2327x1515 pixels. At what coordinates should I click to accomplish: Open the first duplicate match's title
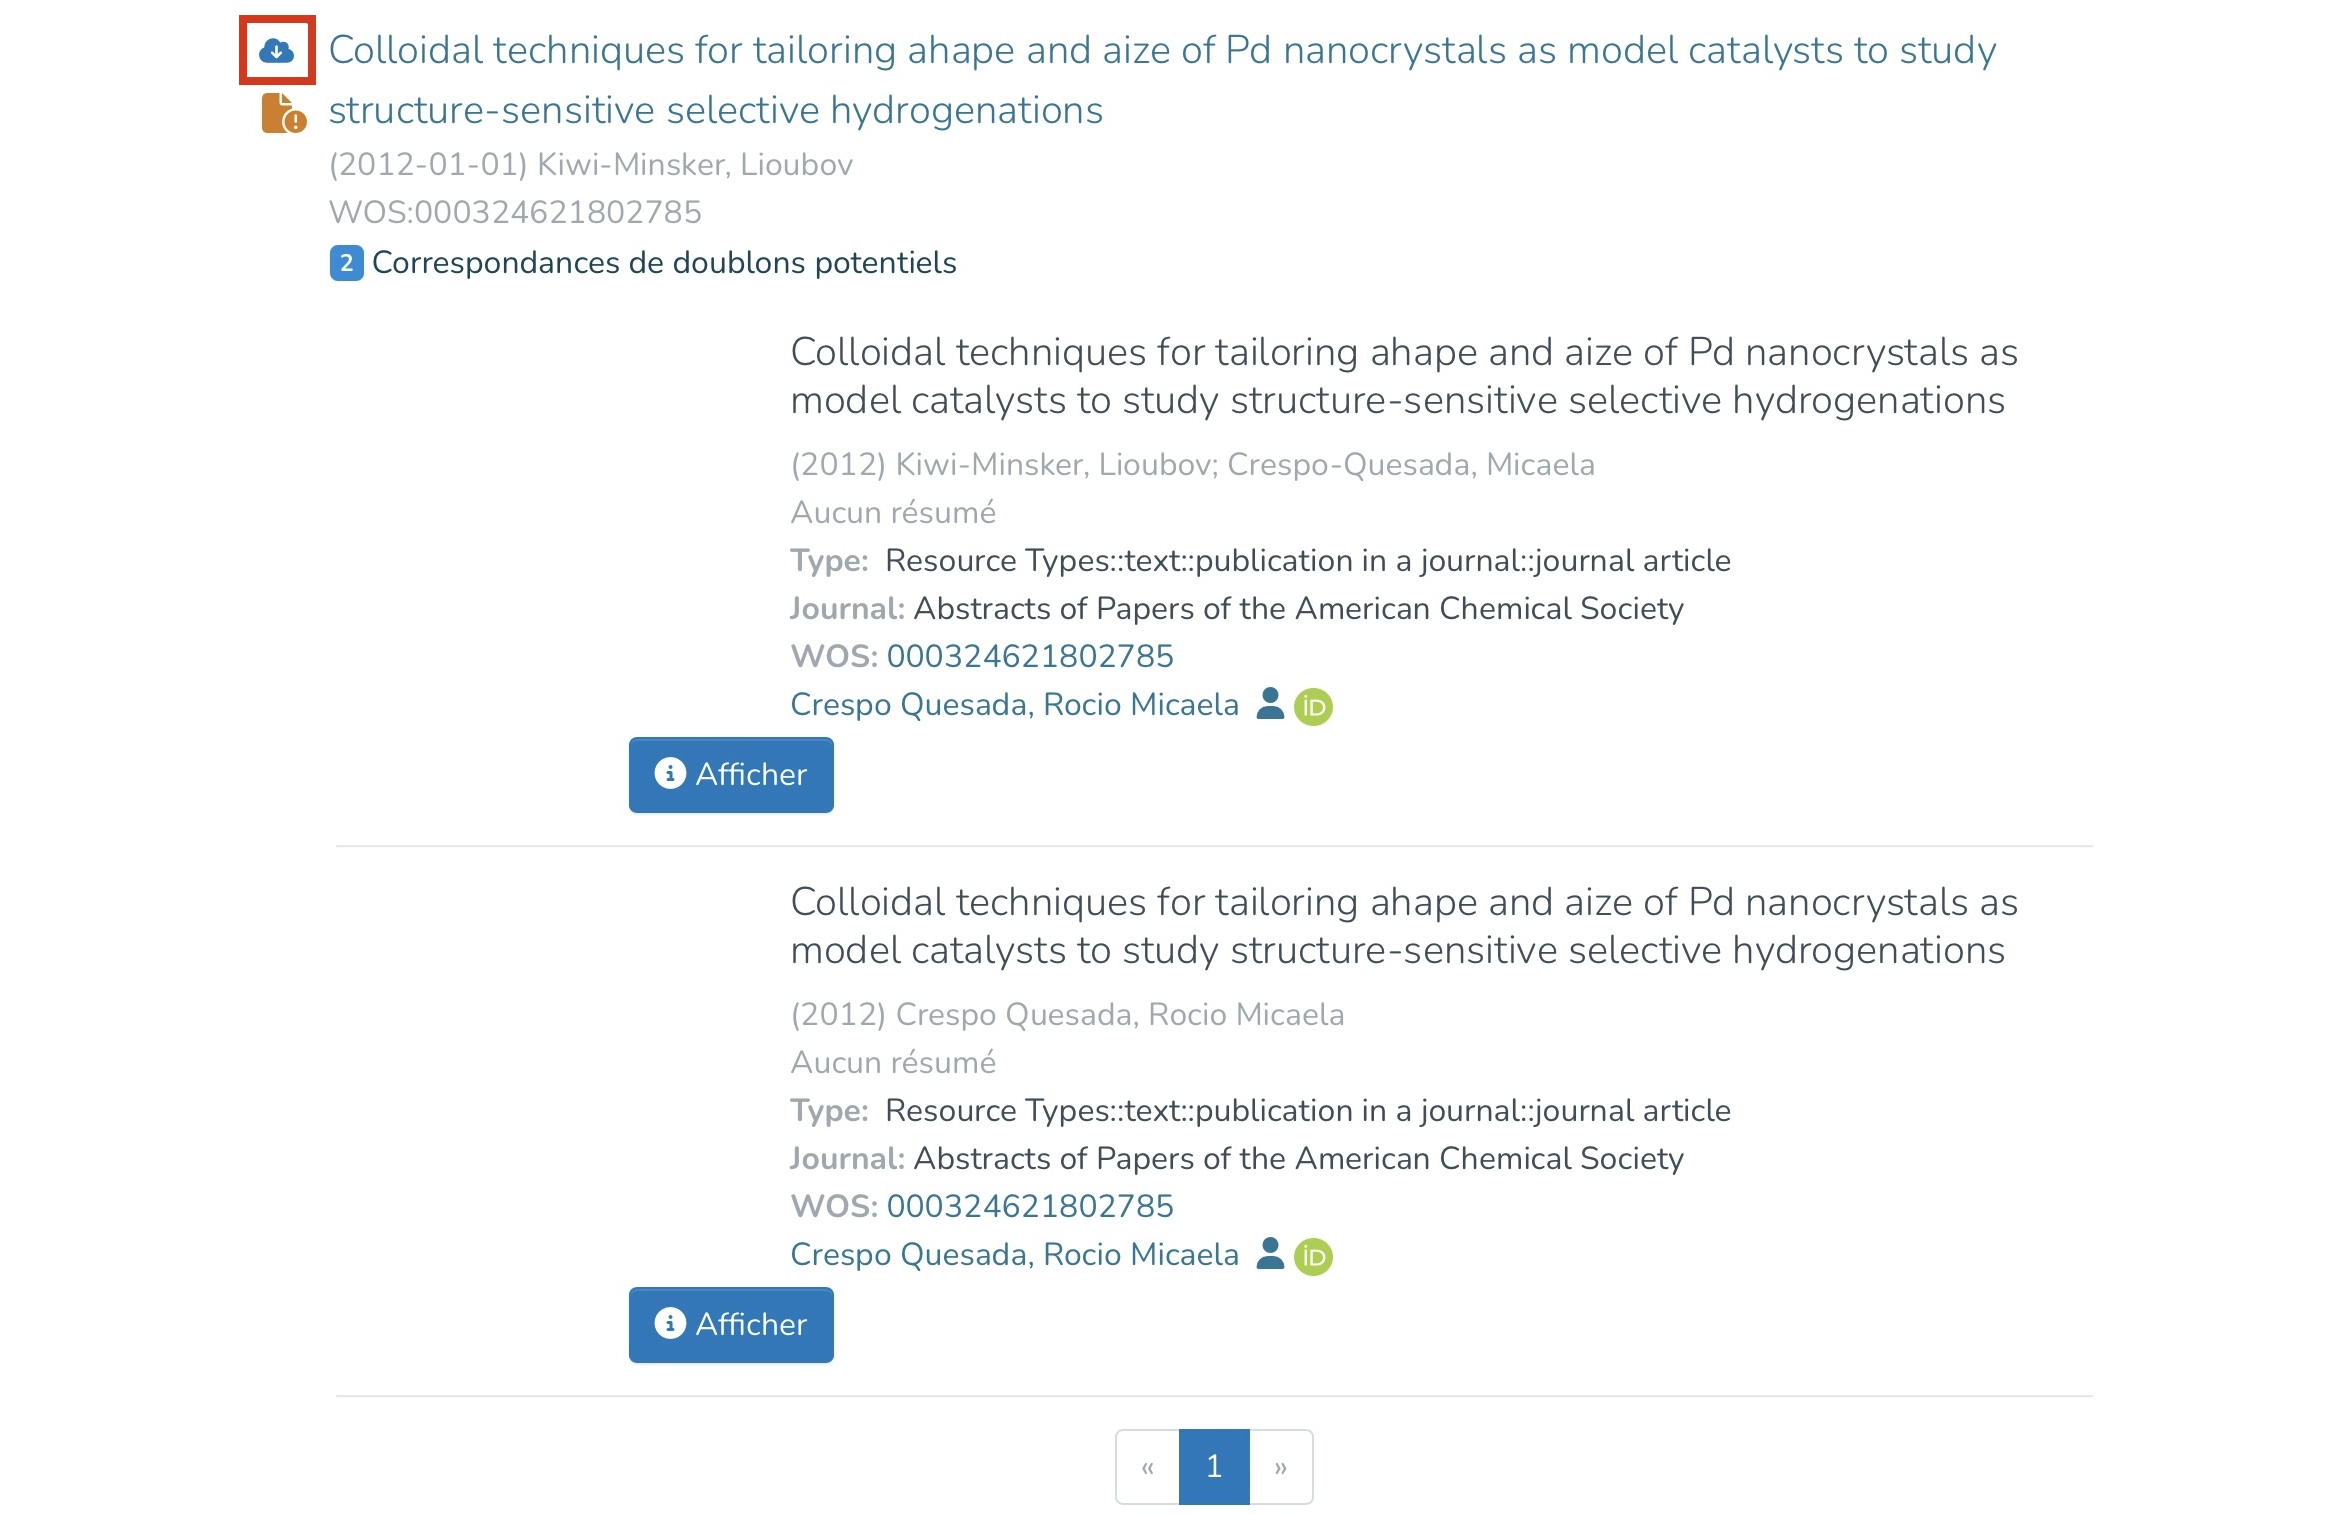[x=1403, y=376]
